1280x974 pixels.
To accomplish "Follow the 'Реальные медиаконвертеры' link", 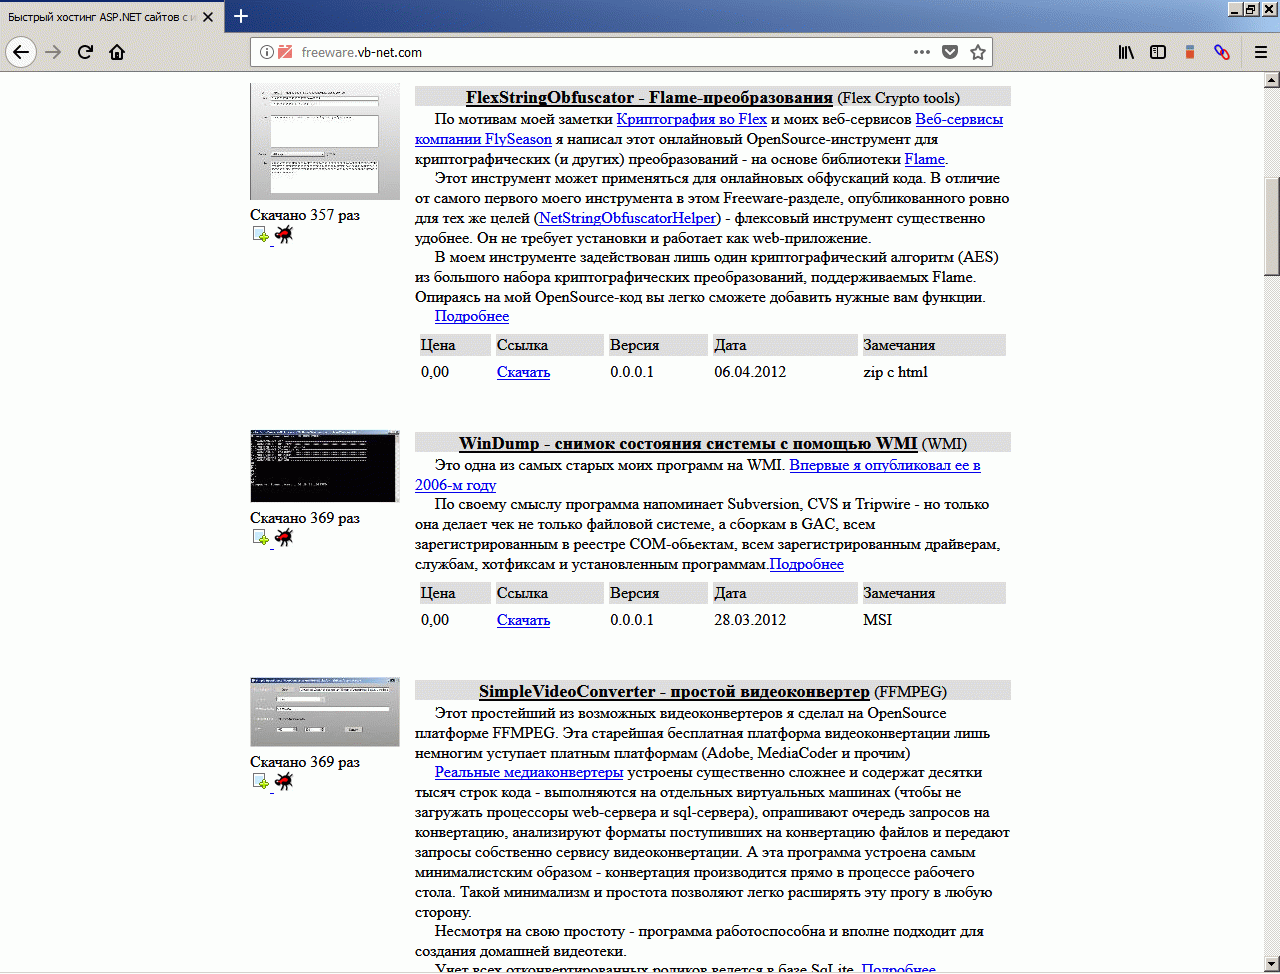I will (x=529, y=772).
